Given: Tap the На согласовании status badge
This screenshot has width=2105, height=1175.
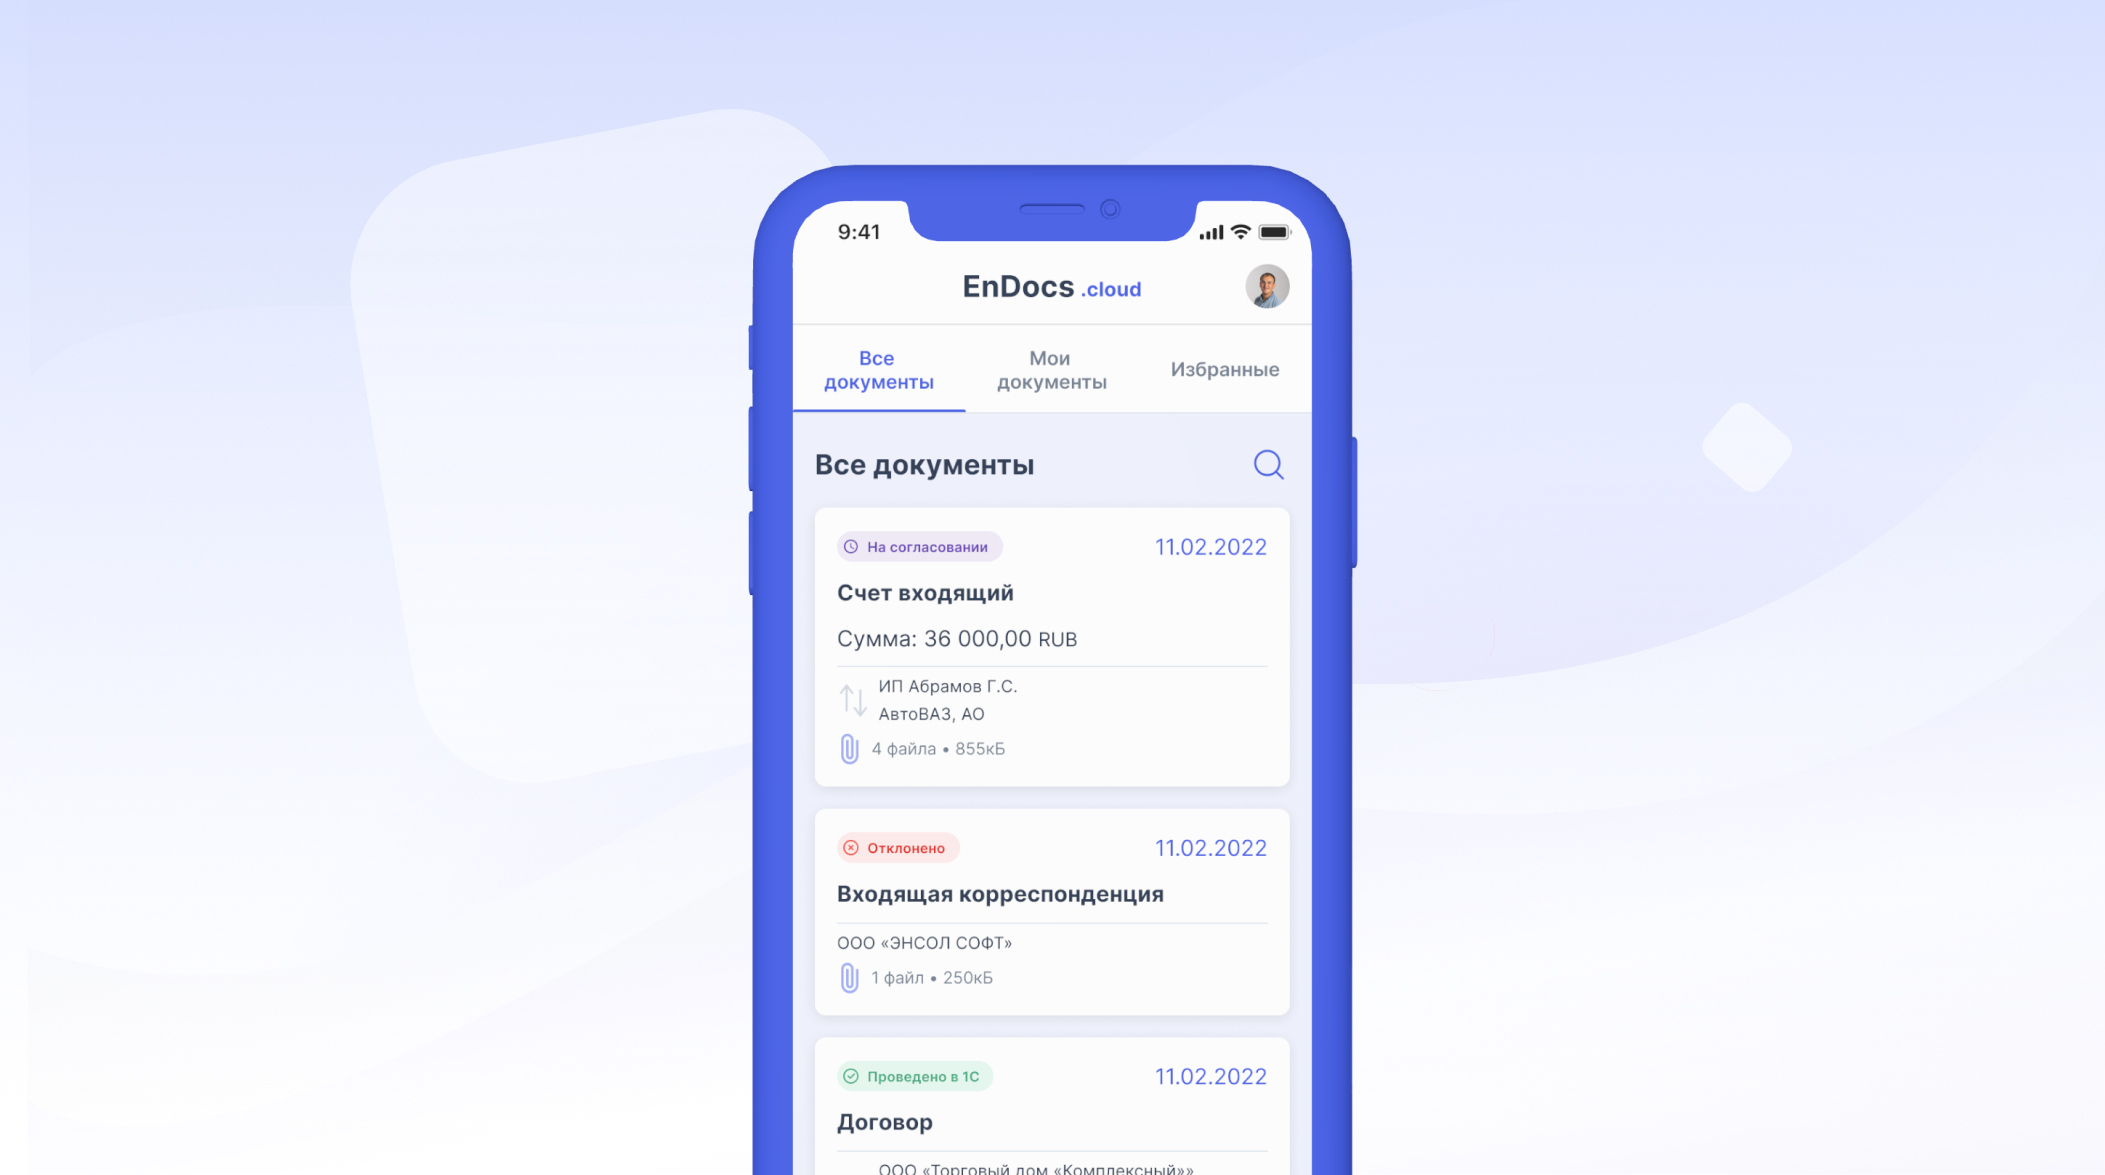Looking at the screenshot, I should click(917, 546).
